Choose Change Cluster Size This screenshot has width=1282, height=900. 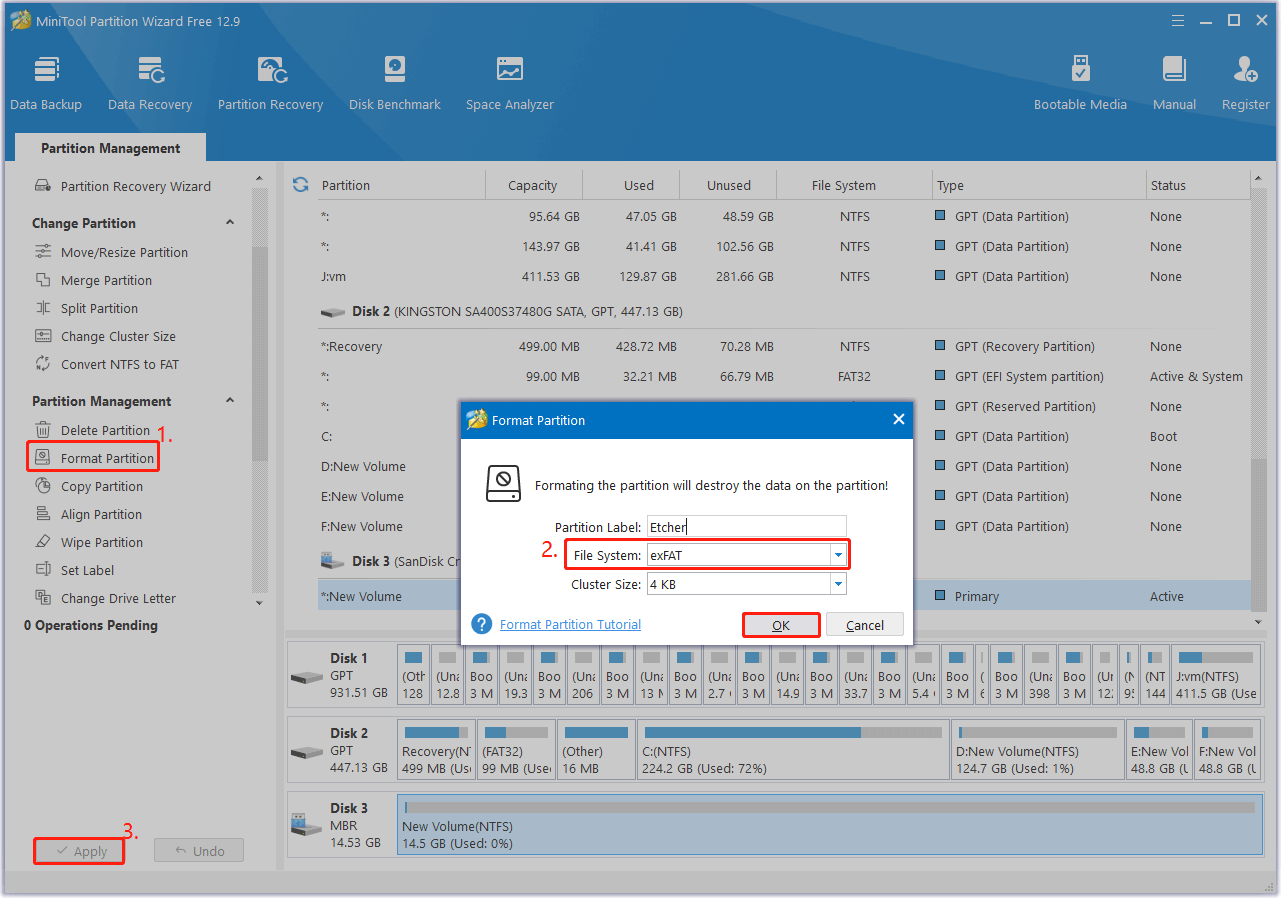[x=106, y=336]
